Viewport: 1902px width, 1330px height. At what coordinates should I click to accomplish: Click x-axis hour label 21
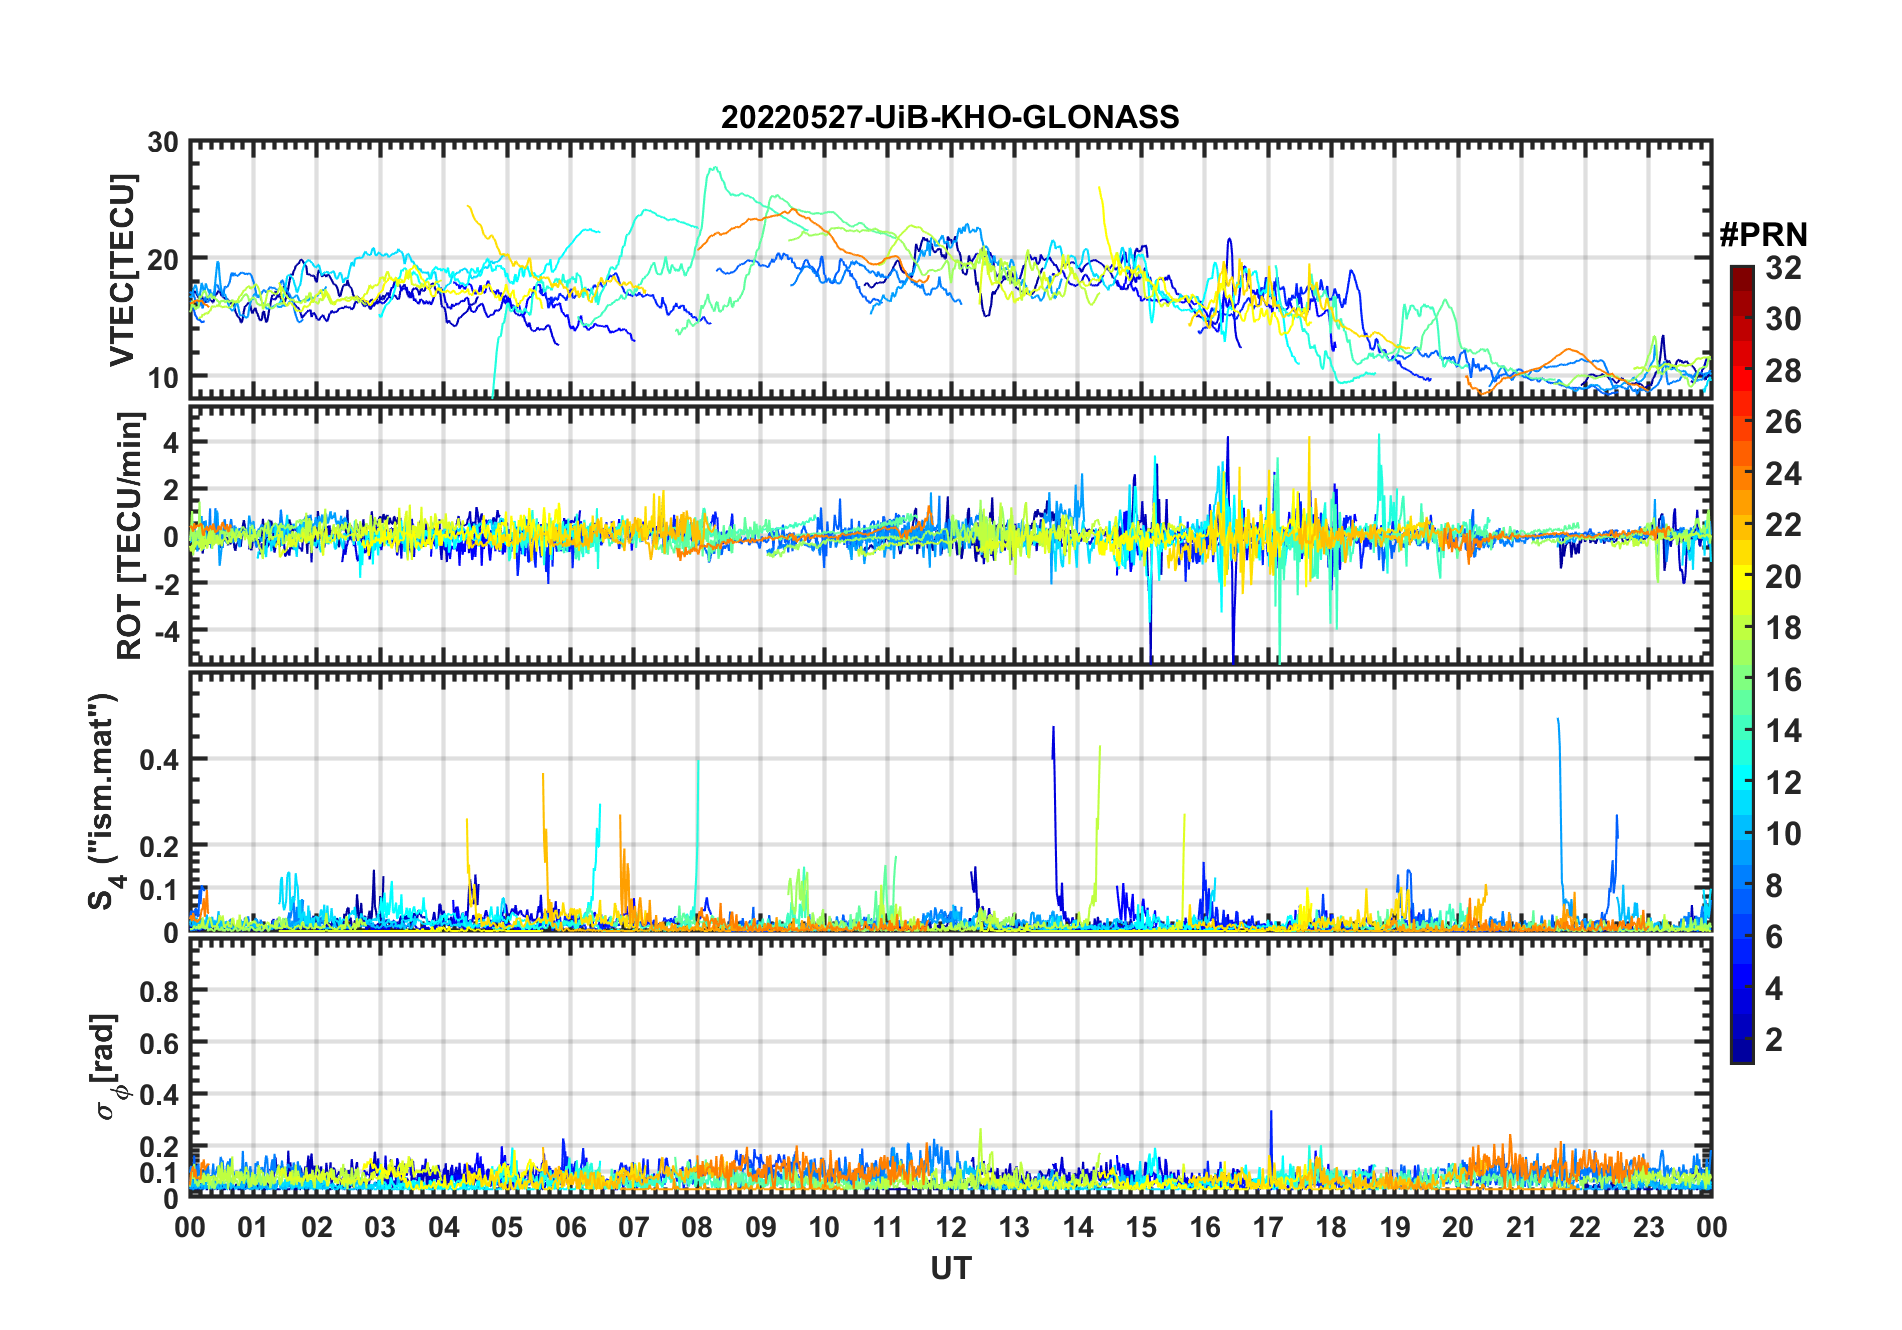(1521, 1227)
